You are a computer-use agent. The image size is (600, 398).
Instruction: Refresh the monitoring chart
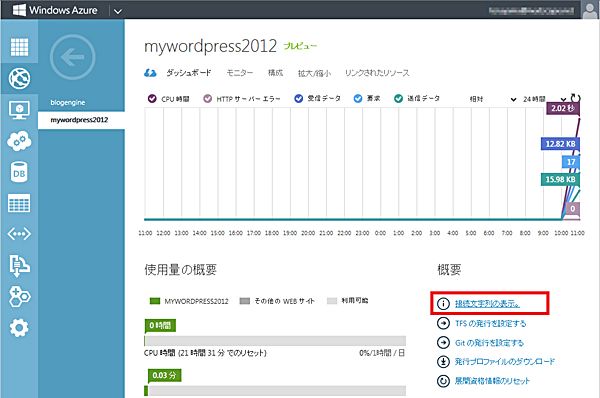point(576,98)
